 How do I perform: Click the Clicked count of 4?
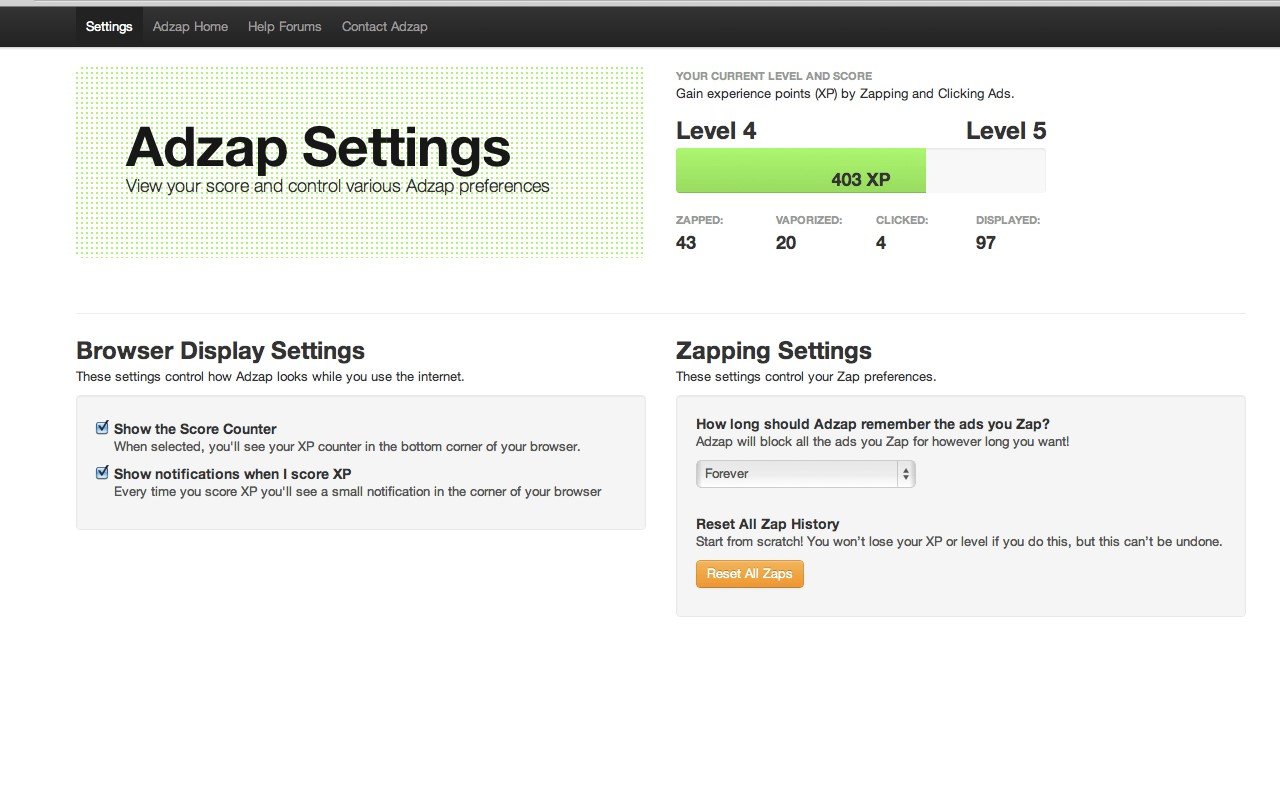(881, 243)
